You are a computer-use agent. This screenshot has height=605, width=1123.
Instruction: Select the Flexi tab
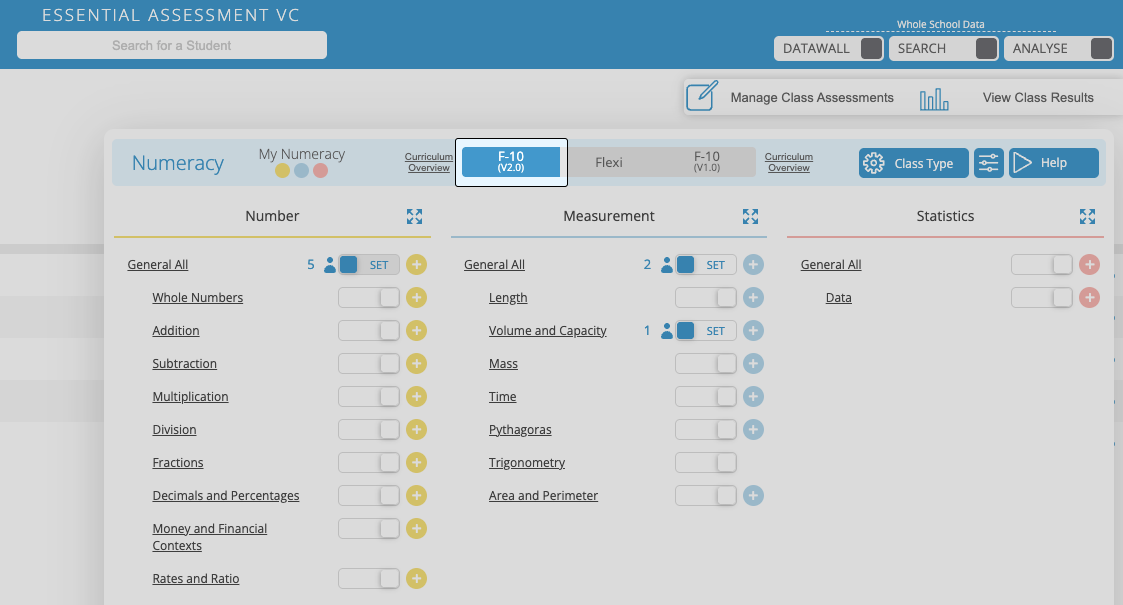coord(608,163)
